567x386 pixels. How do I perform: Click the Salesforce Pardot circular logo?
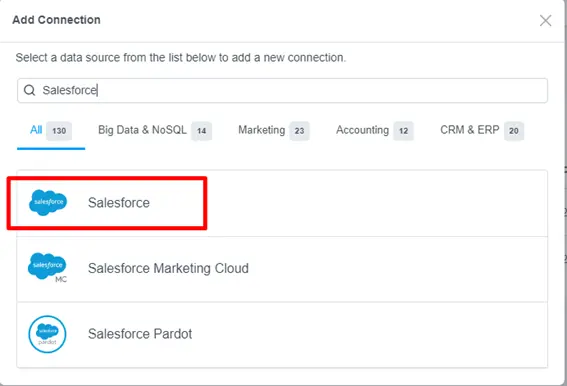point(47,334)
